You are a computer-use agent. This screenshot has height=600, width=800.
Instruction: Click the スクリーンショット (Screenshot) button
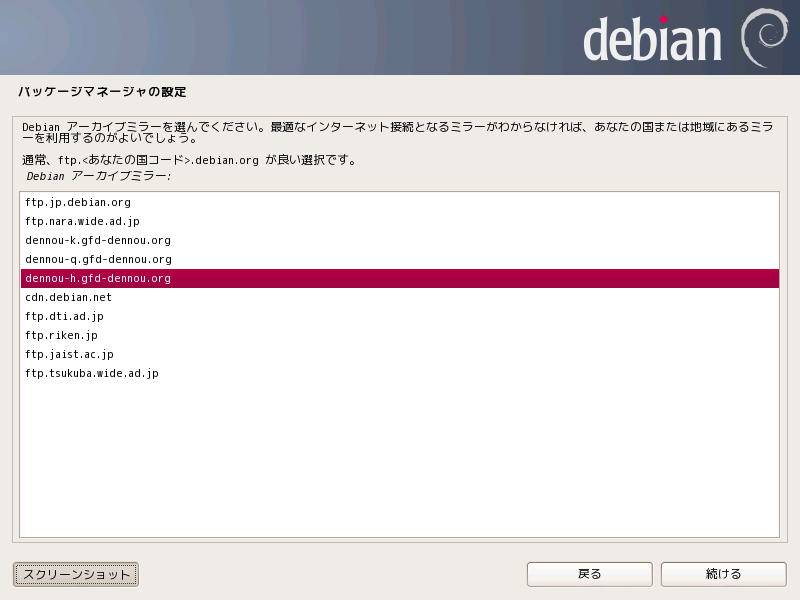point(76,574)
